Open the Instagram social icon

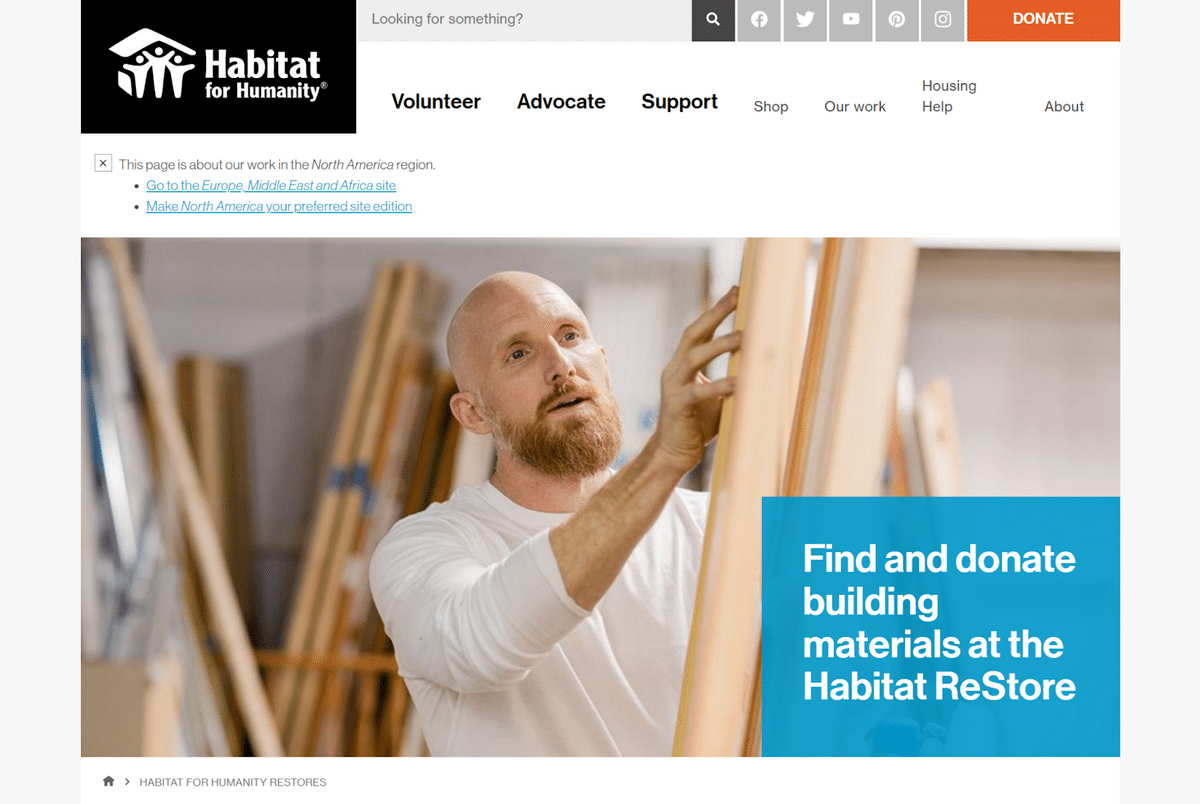coord(943,19)
